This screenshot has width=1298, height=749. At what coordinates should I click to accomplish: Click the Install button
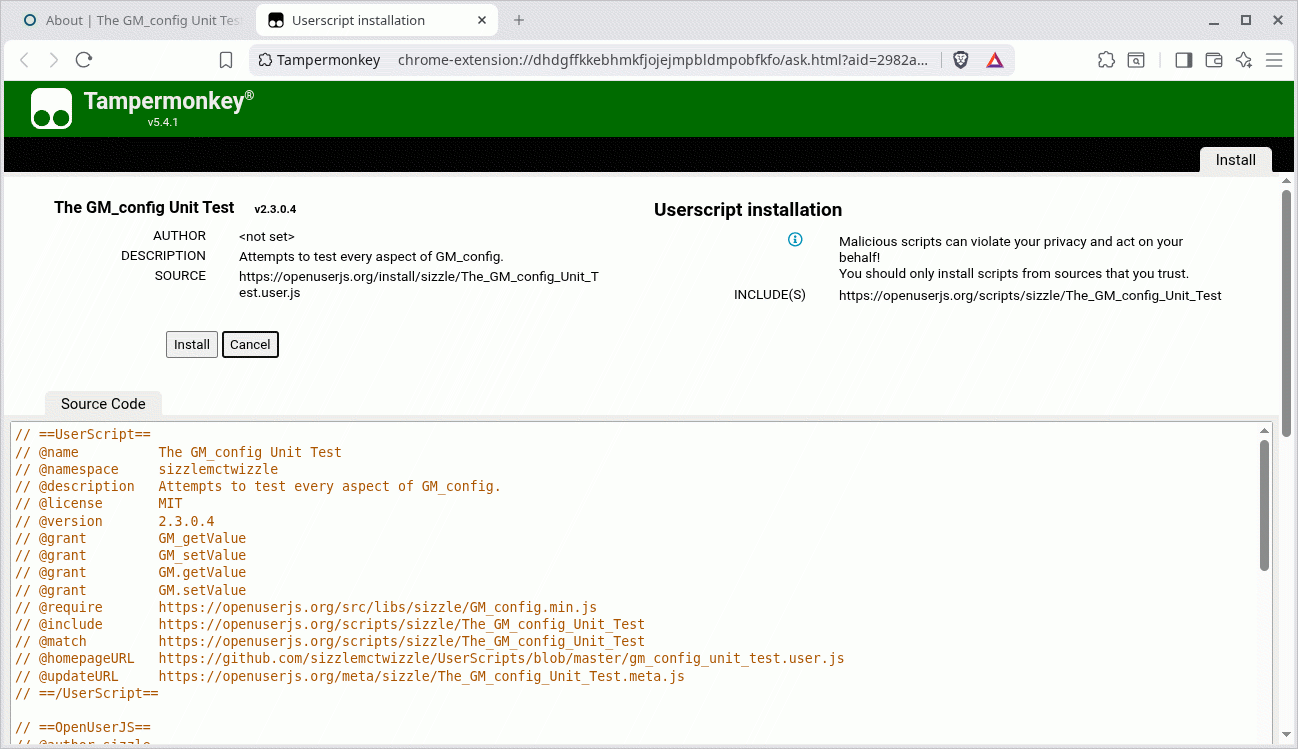(x=191, y=344)
